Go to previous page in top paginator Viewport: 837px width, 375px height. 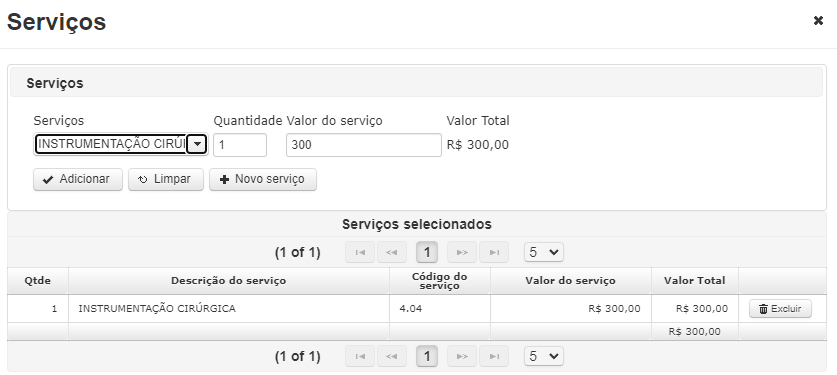coord(392,252)
